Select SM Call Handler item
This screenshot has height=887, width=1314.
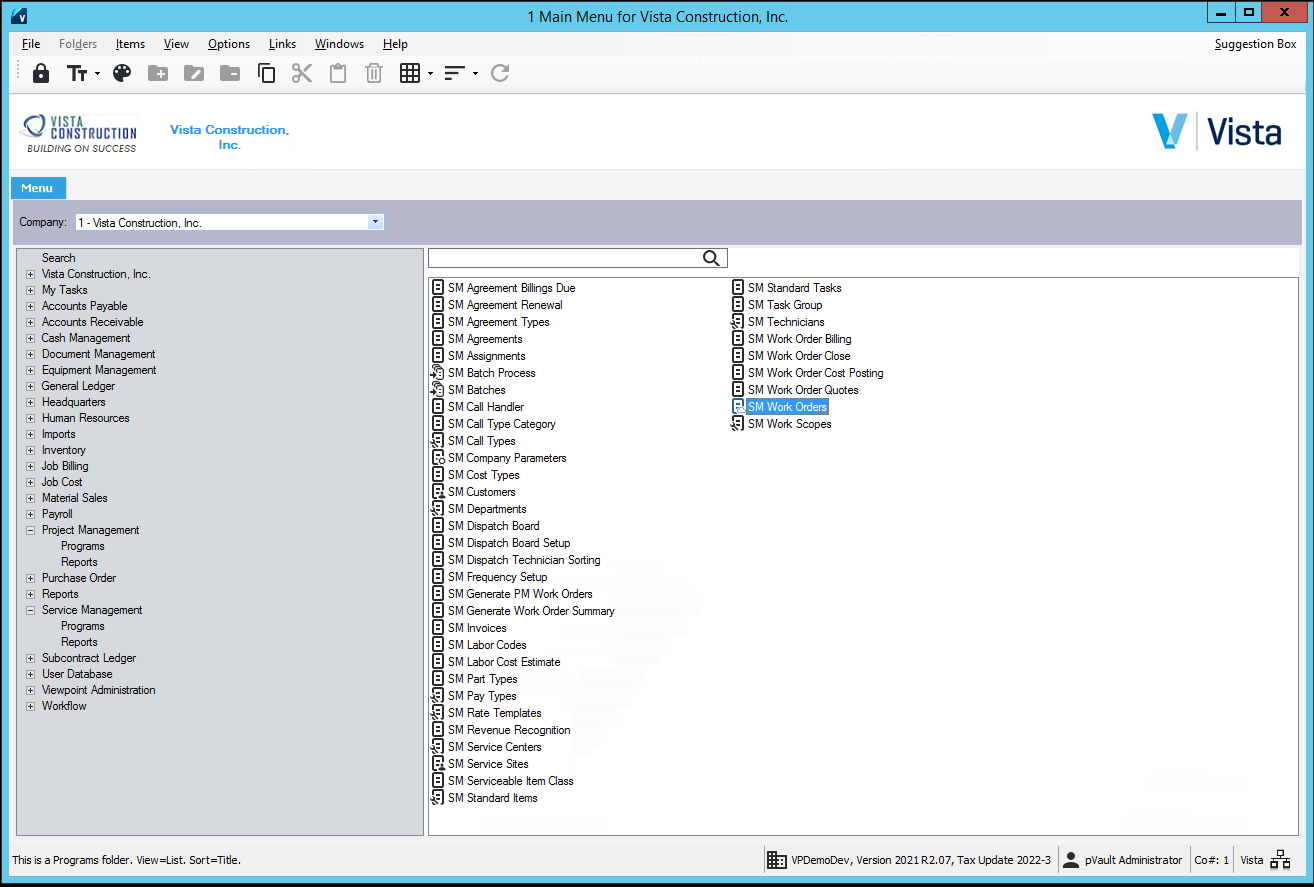point(485,407)
